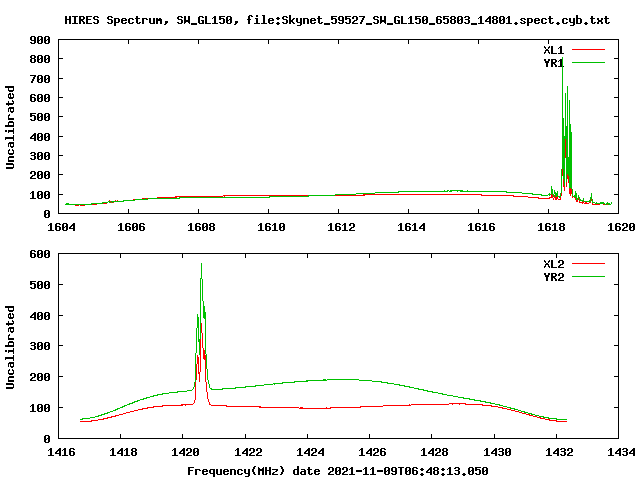Screen dimensions: 640x480
Task: Click the 1420.4 MHz peak tip in bottom plot
Action: click(201, 264)
